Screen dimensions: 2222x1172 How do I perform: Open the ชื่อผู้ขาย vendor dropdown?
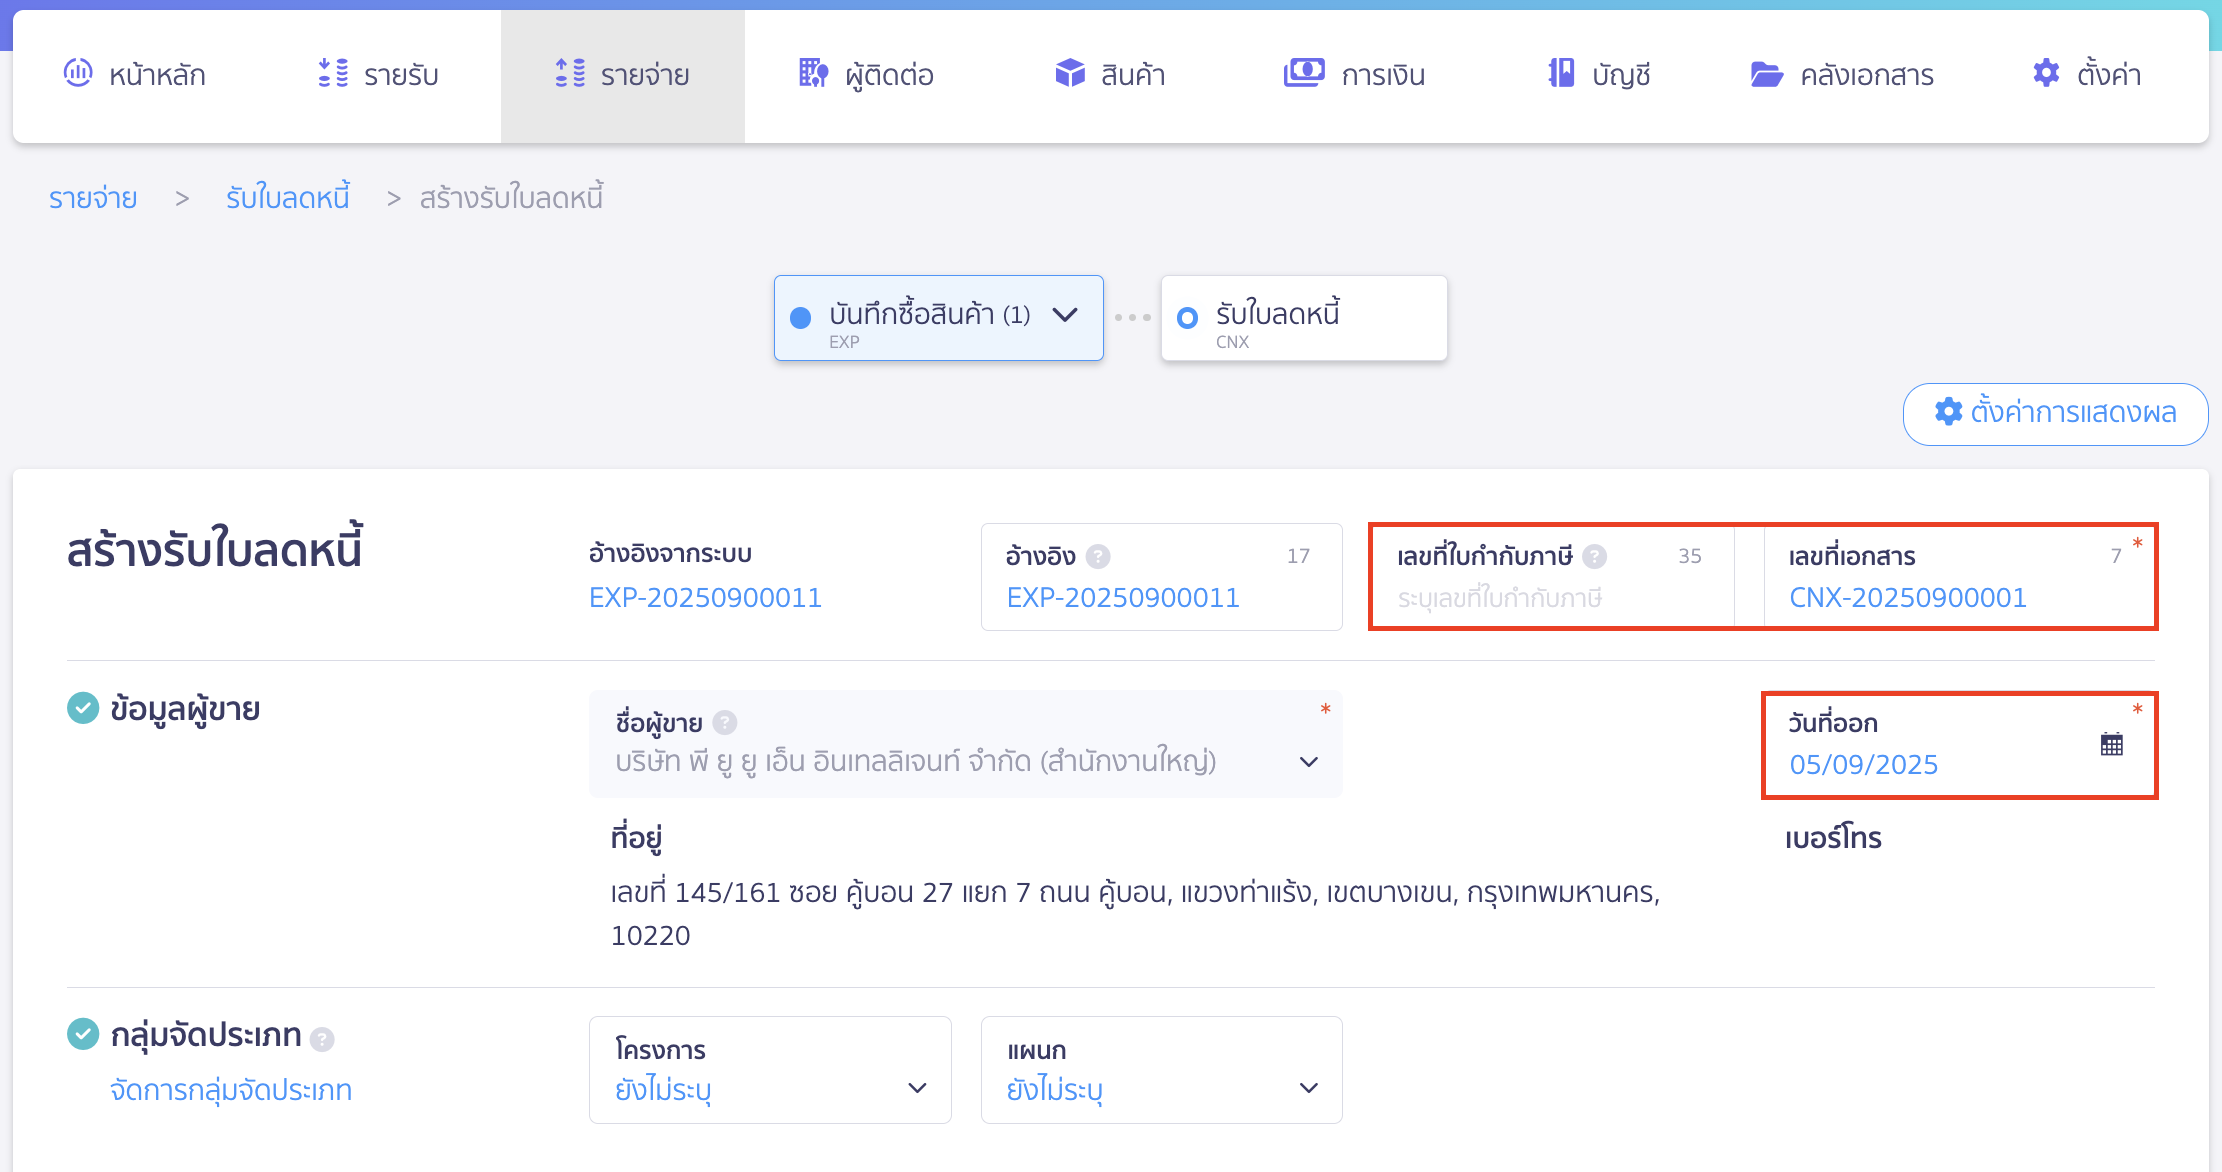965,743
